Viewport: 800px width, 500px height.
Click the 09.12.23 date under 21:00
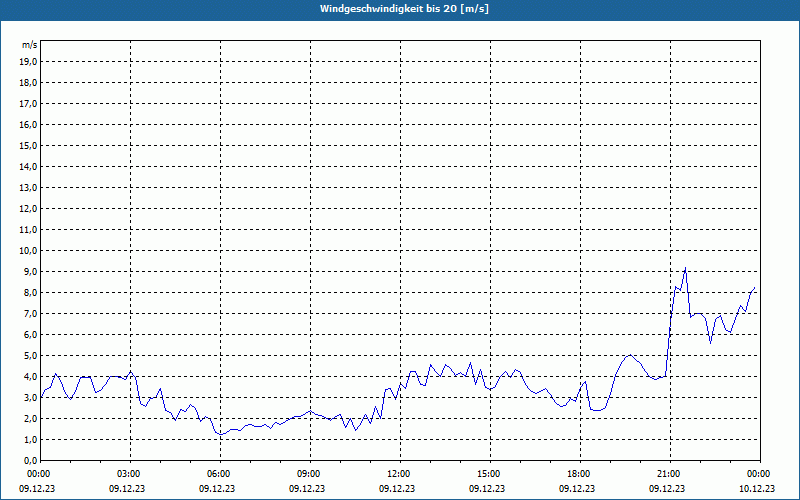coord(667,488)
